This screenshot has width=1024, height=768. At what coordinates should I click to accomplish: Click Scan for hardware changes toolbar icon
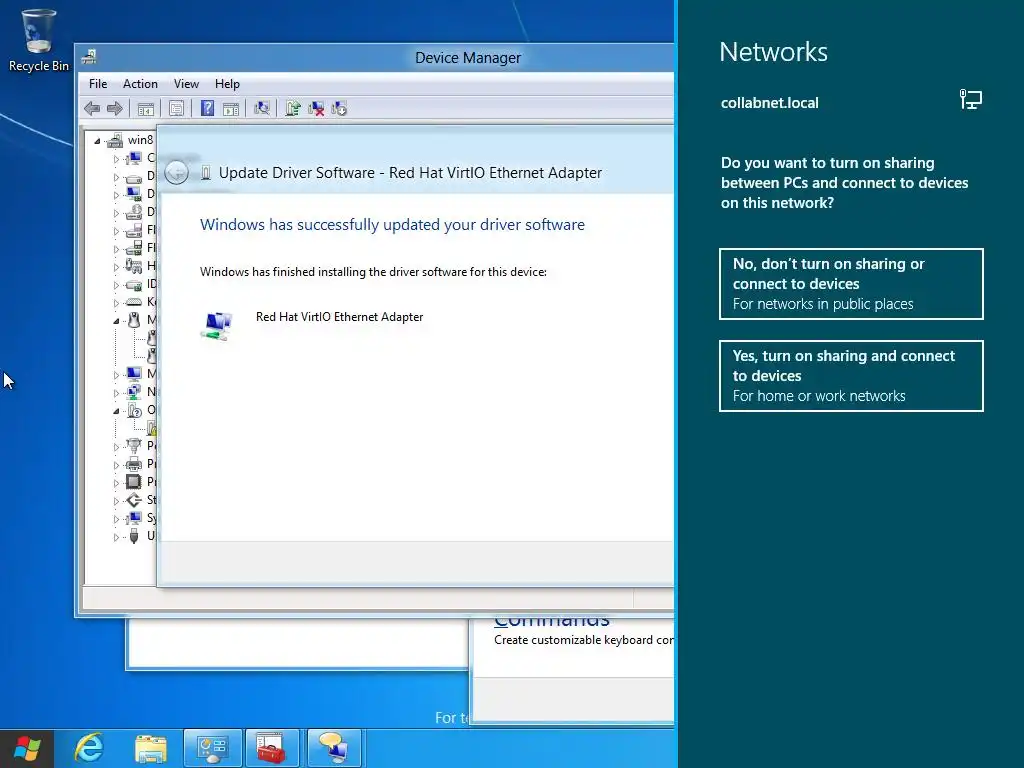(262, 108)
